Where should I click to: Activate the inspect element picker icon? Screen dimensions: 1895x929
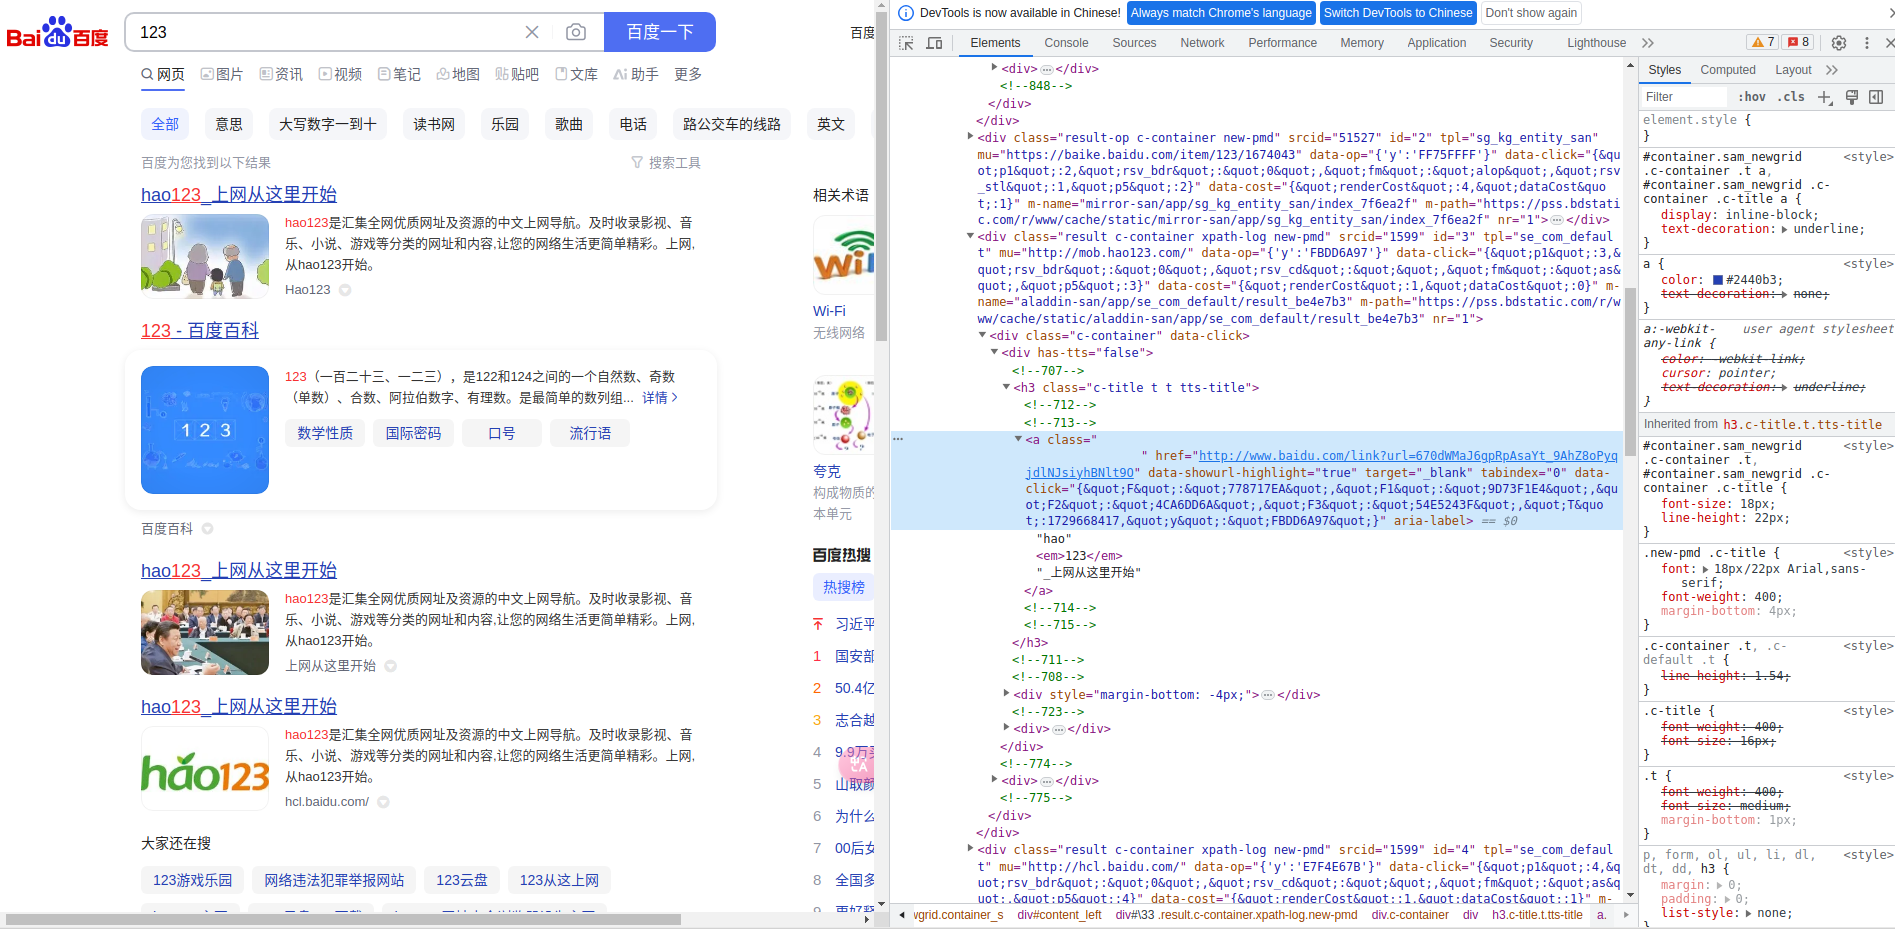tap(906, 43)
